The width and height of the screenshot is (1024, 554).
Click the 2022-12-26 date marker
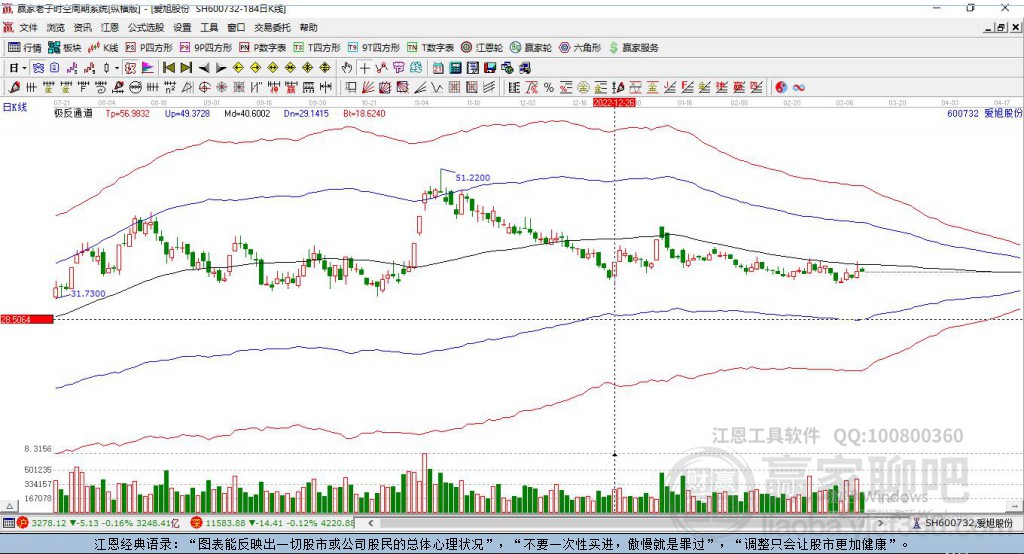pos(614,103)
